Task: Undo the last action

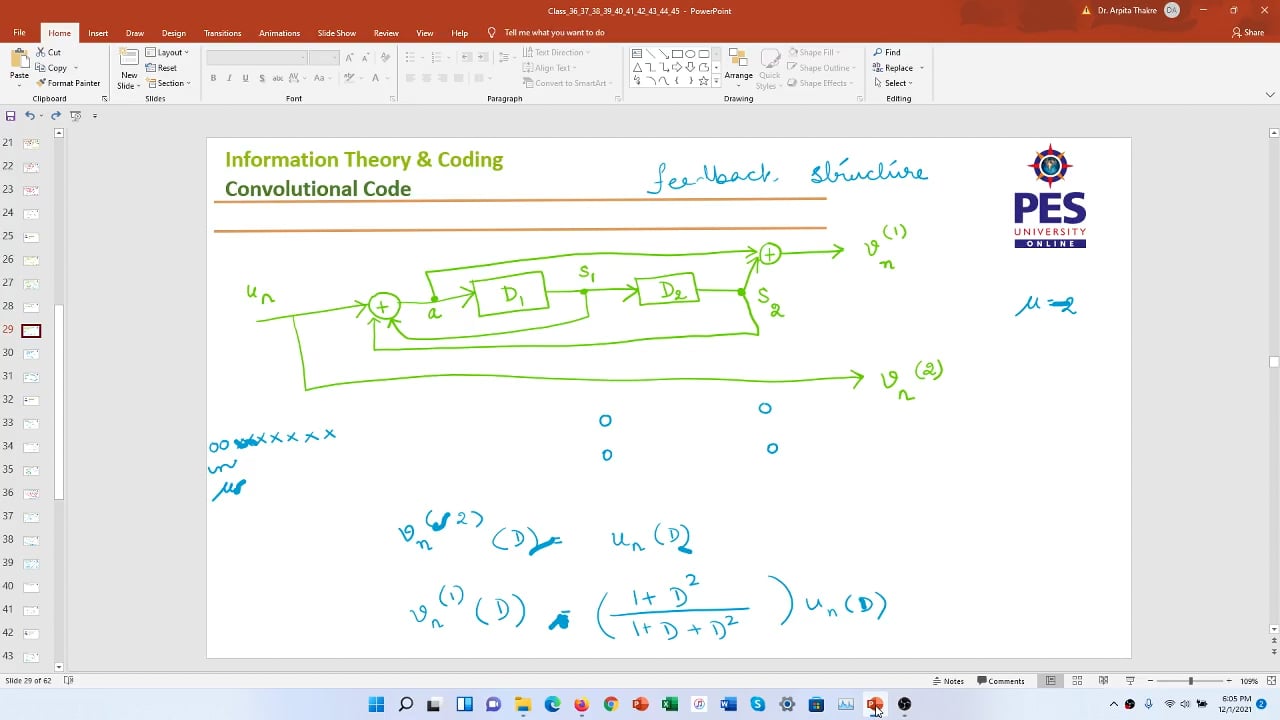Action: click(x=30, y=116)
